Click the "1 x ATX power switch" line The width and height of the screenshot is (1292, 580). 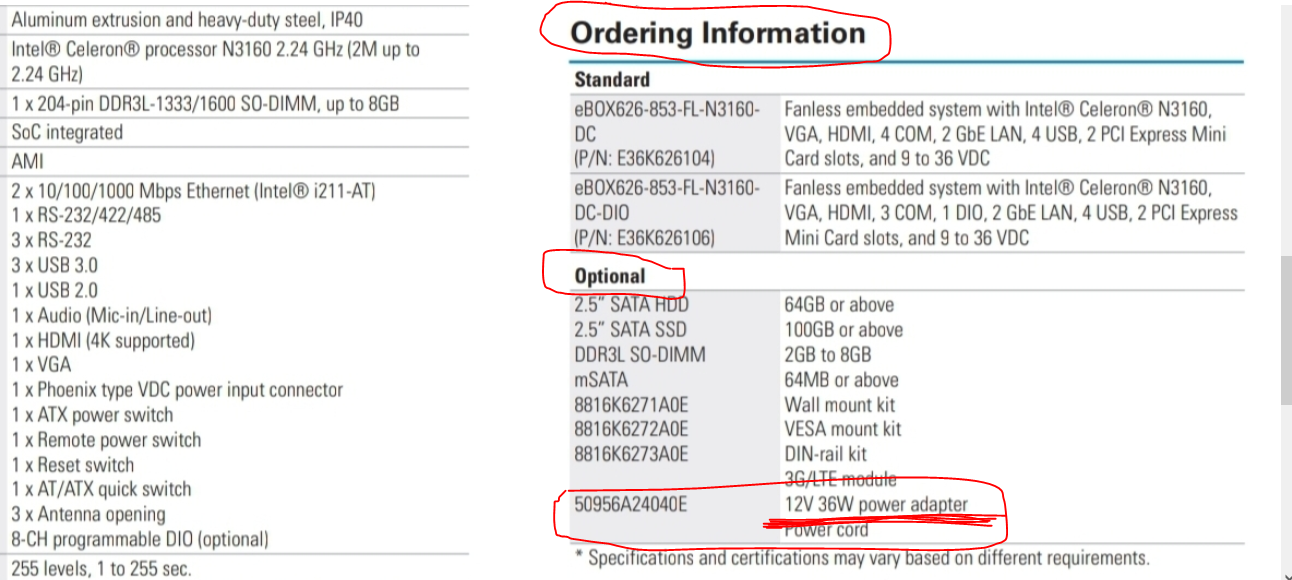coord(92,415)
